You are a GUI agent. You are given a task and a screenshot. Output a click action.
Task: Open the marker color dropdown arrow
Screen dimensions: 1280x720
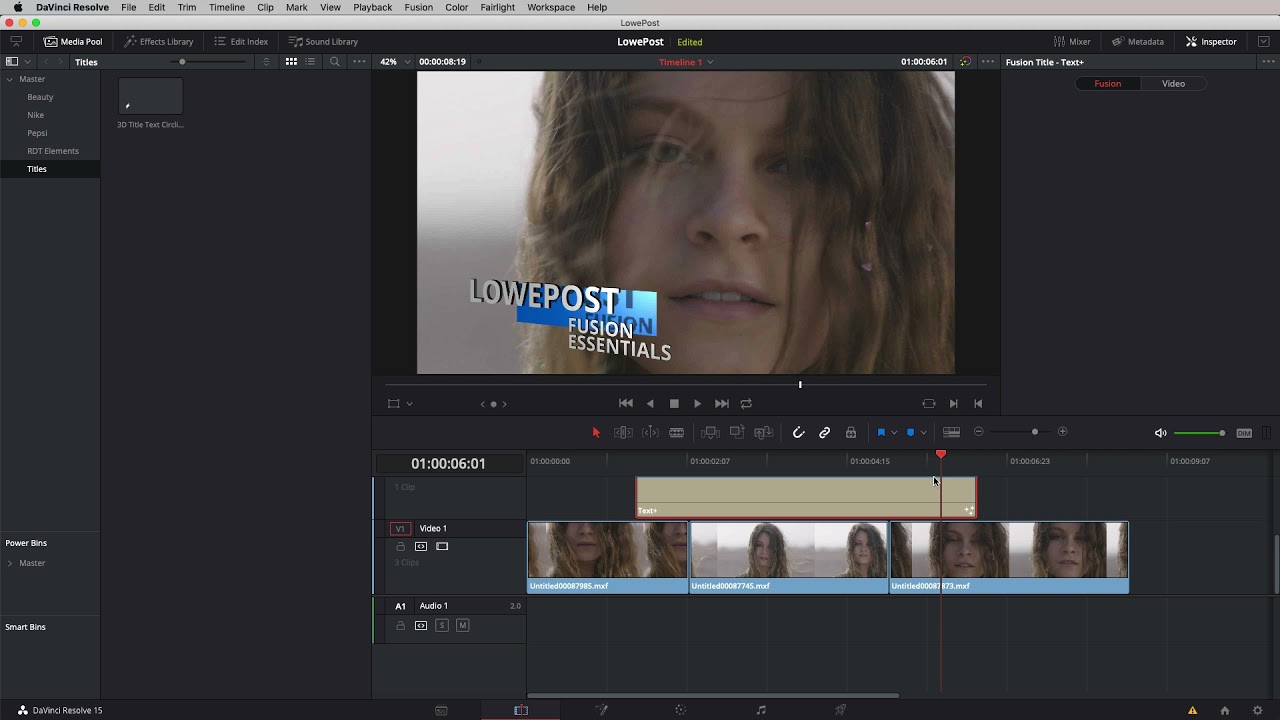click(923, 432)
